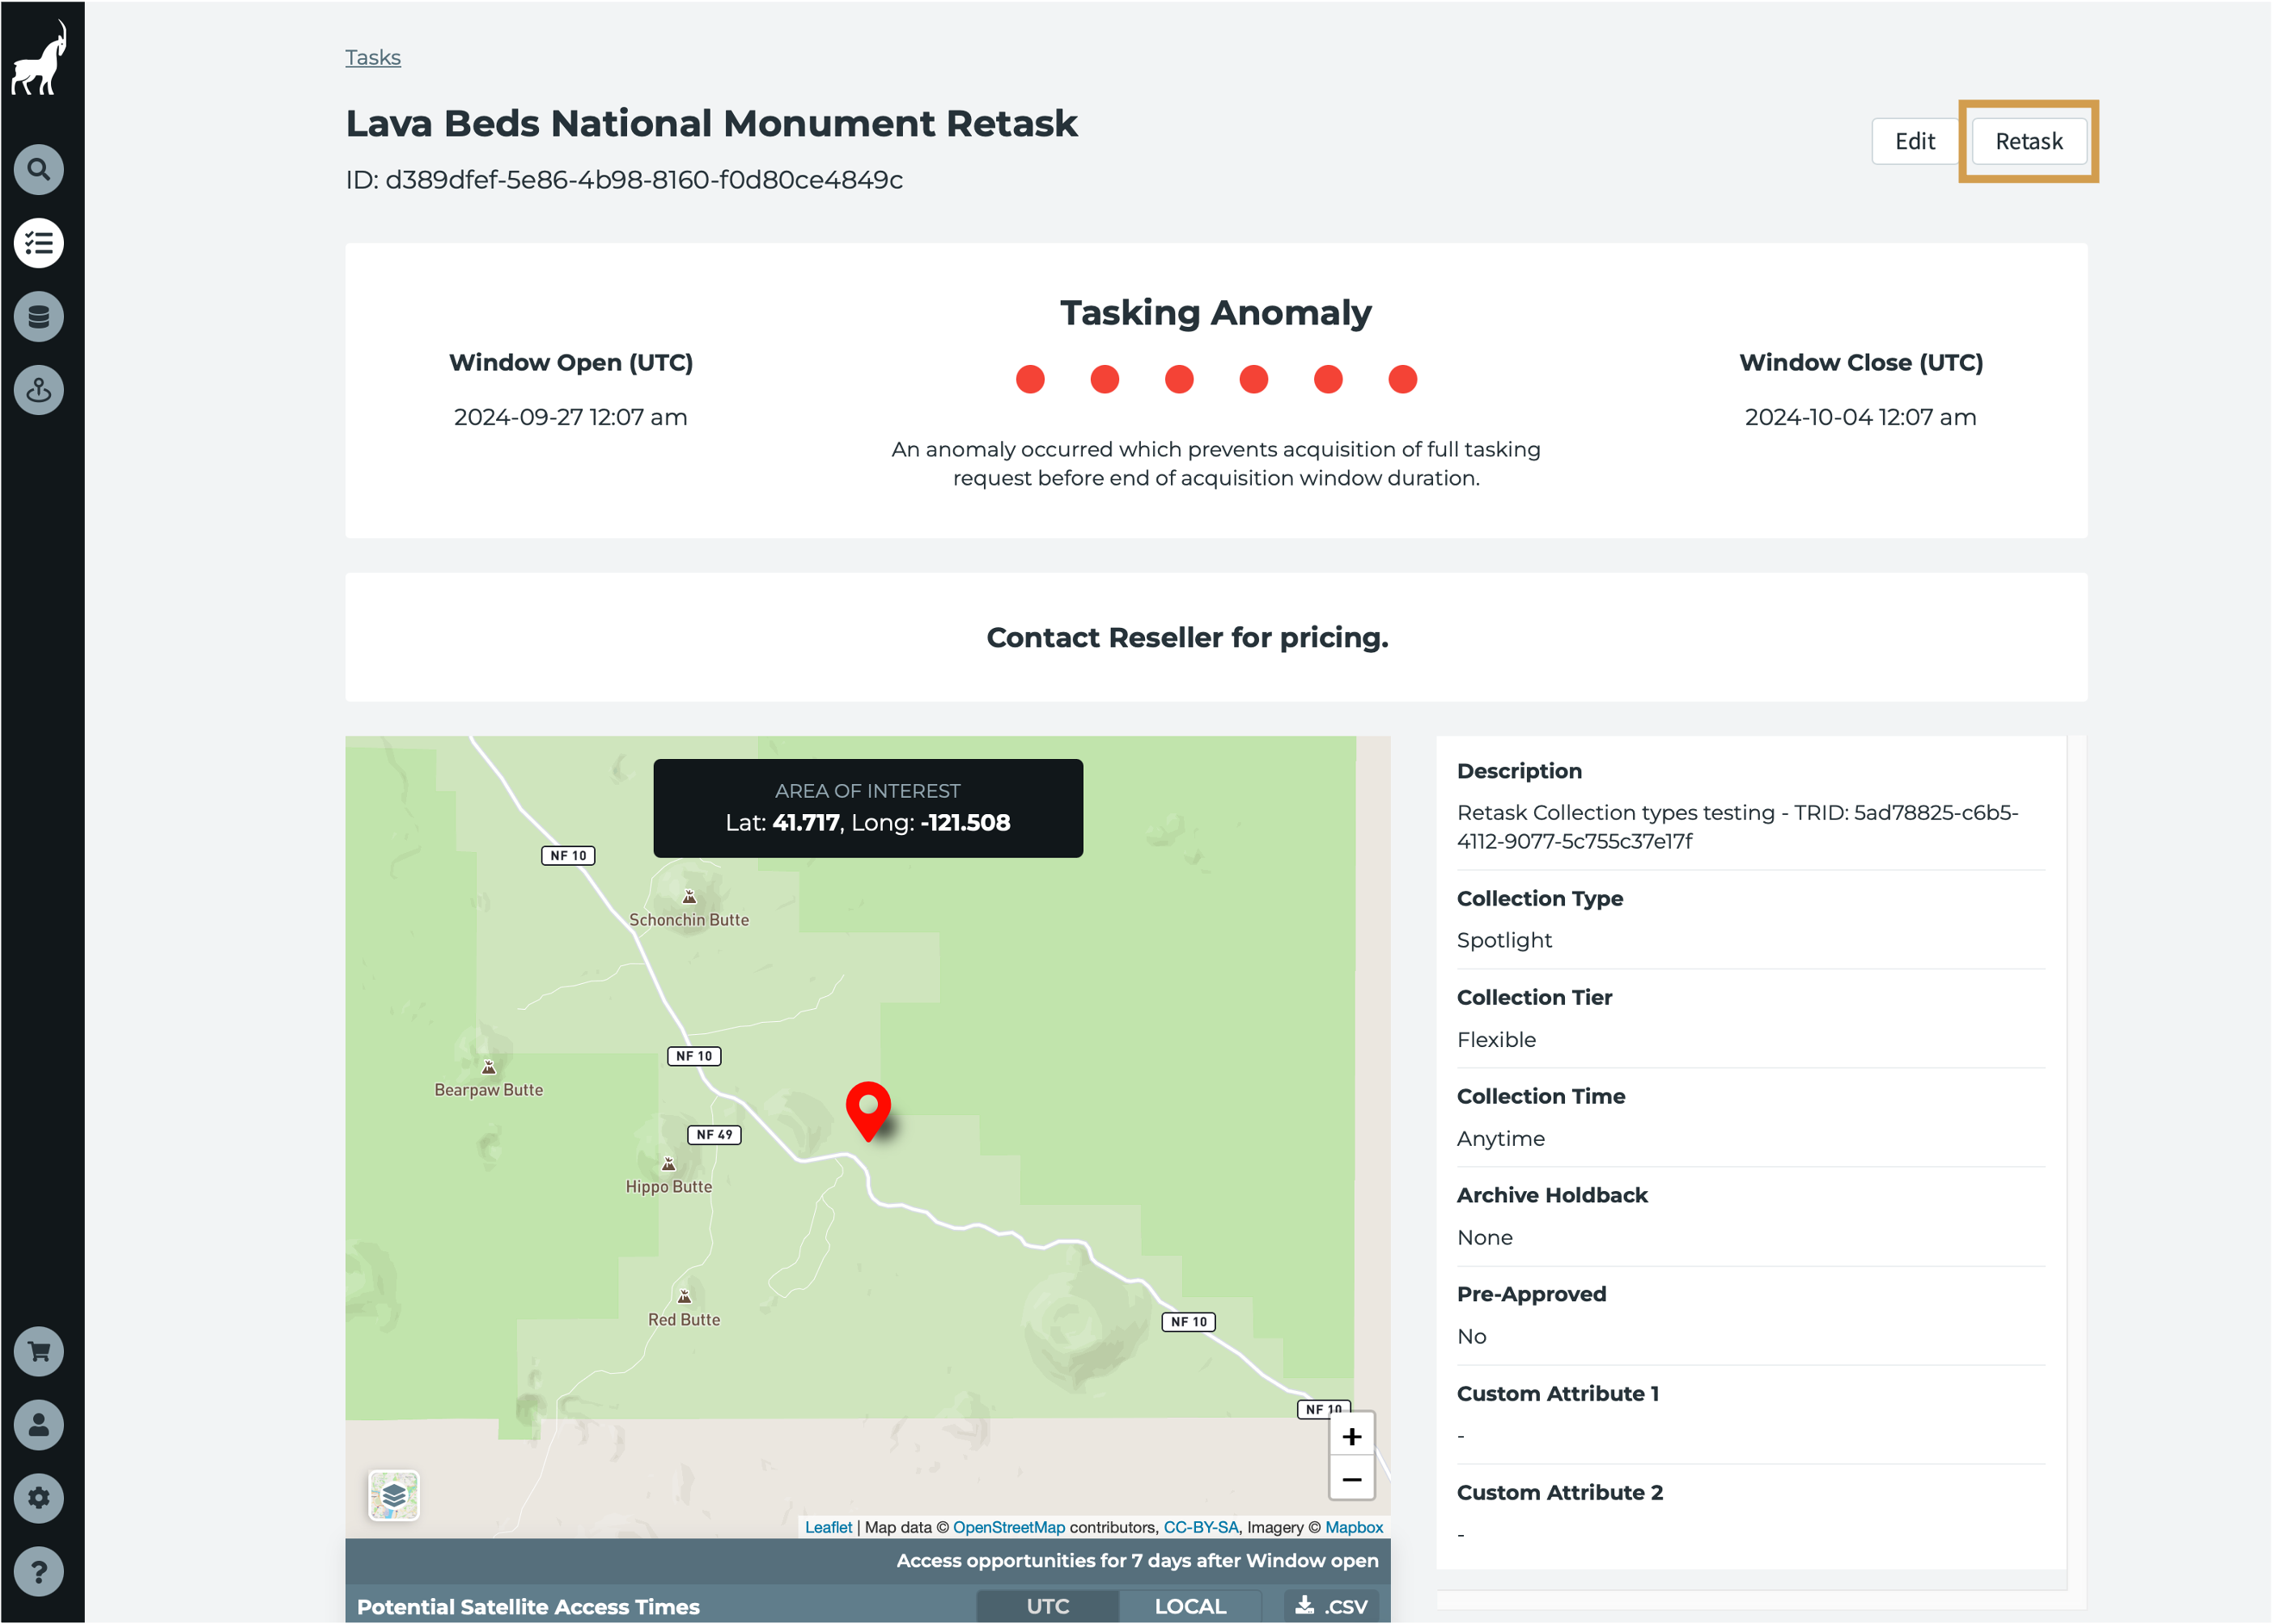Viewport: 2273px width, 1624px height.
Task: Open the database archive sidebar icon
Action: click(39, 317)
